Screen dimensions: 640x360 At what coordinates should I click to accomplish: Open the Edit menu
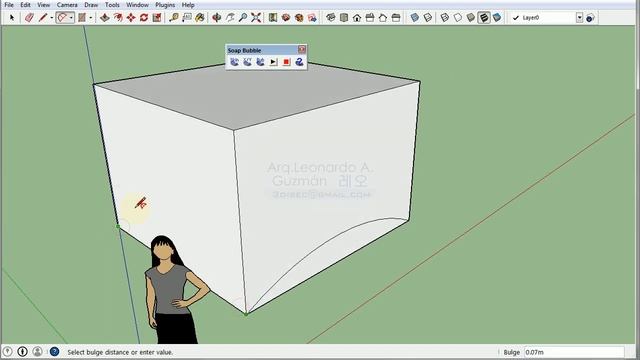[25, 5]
